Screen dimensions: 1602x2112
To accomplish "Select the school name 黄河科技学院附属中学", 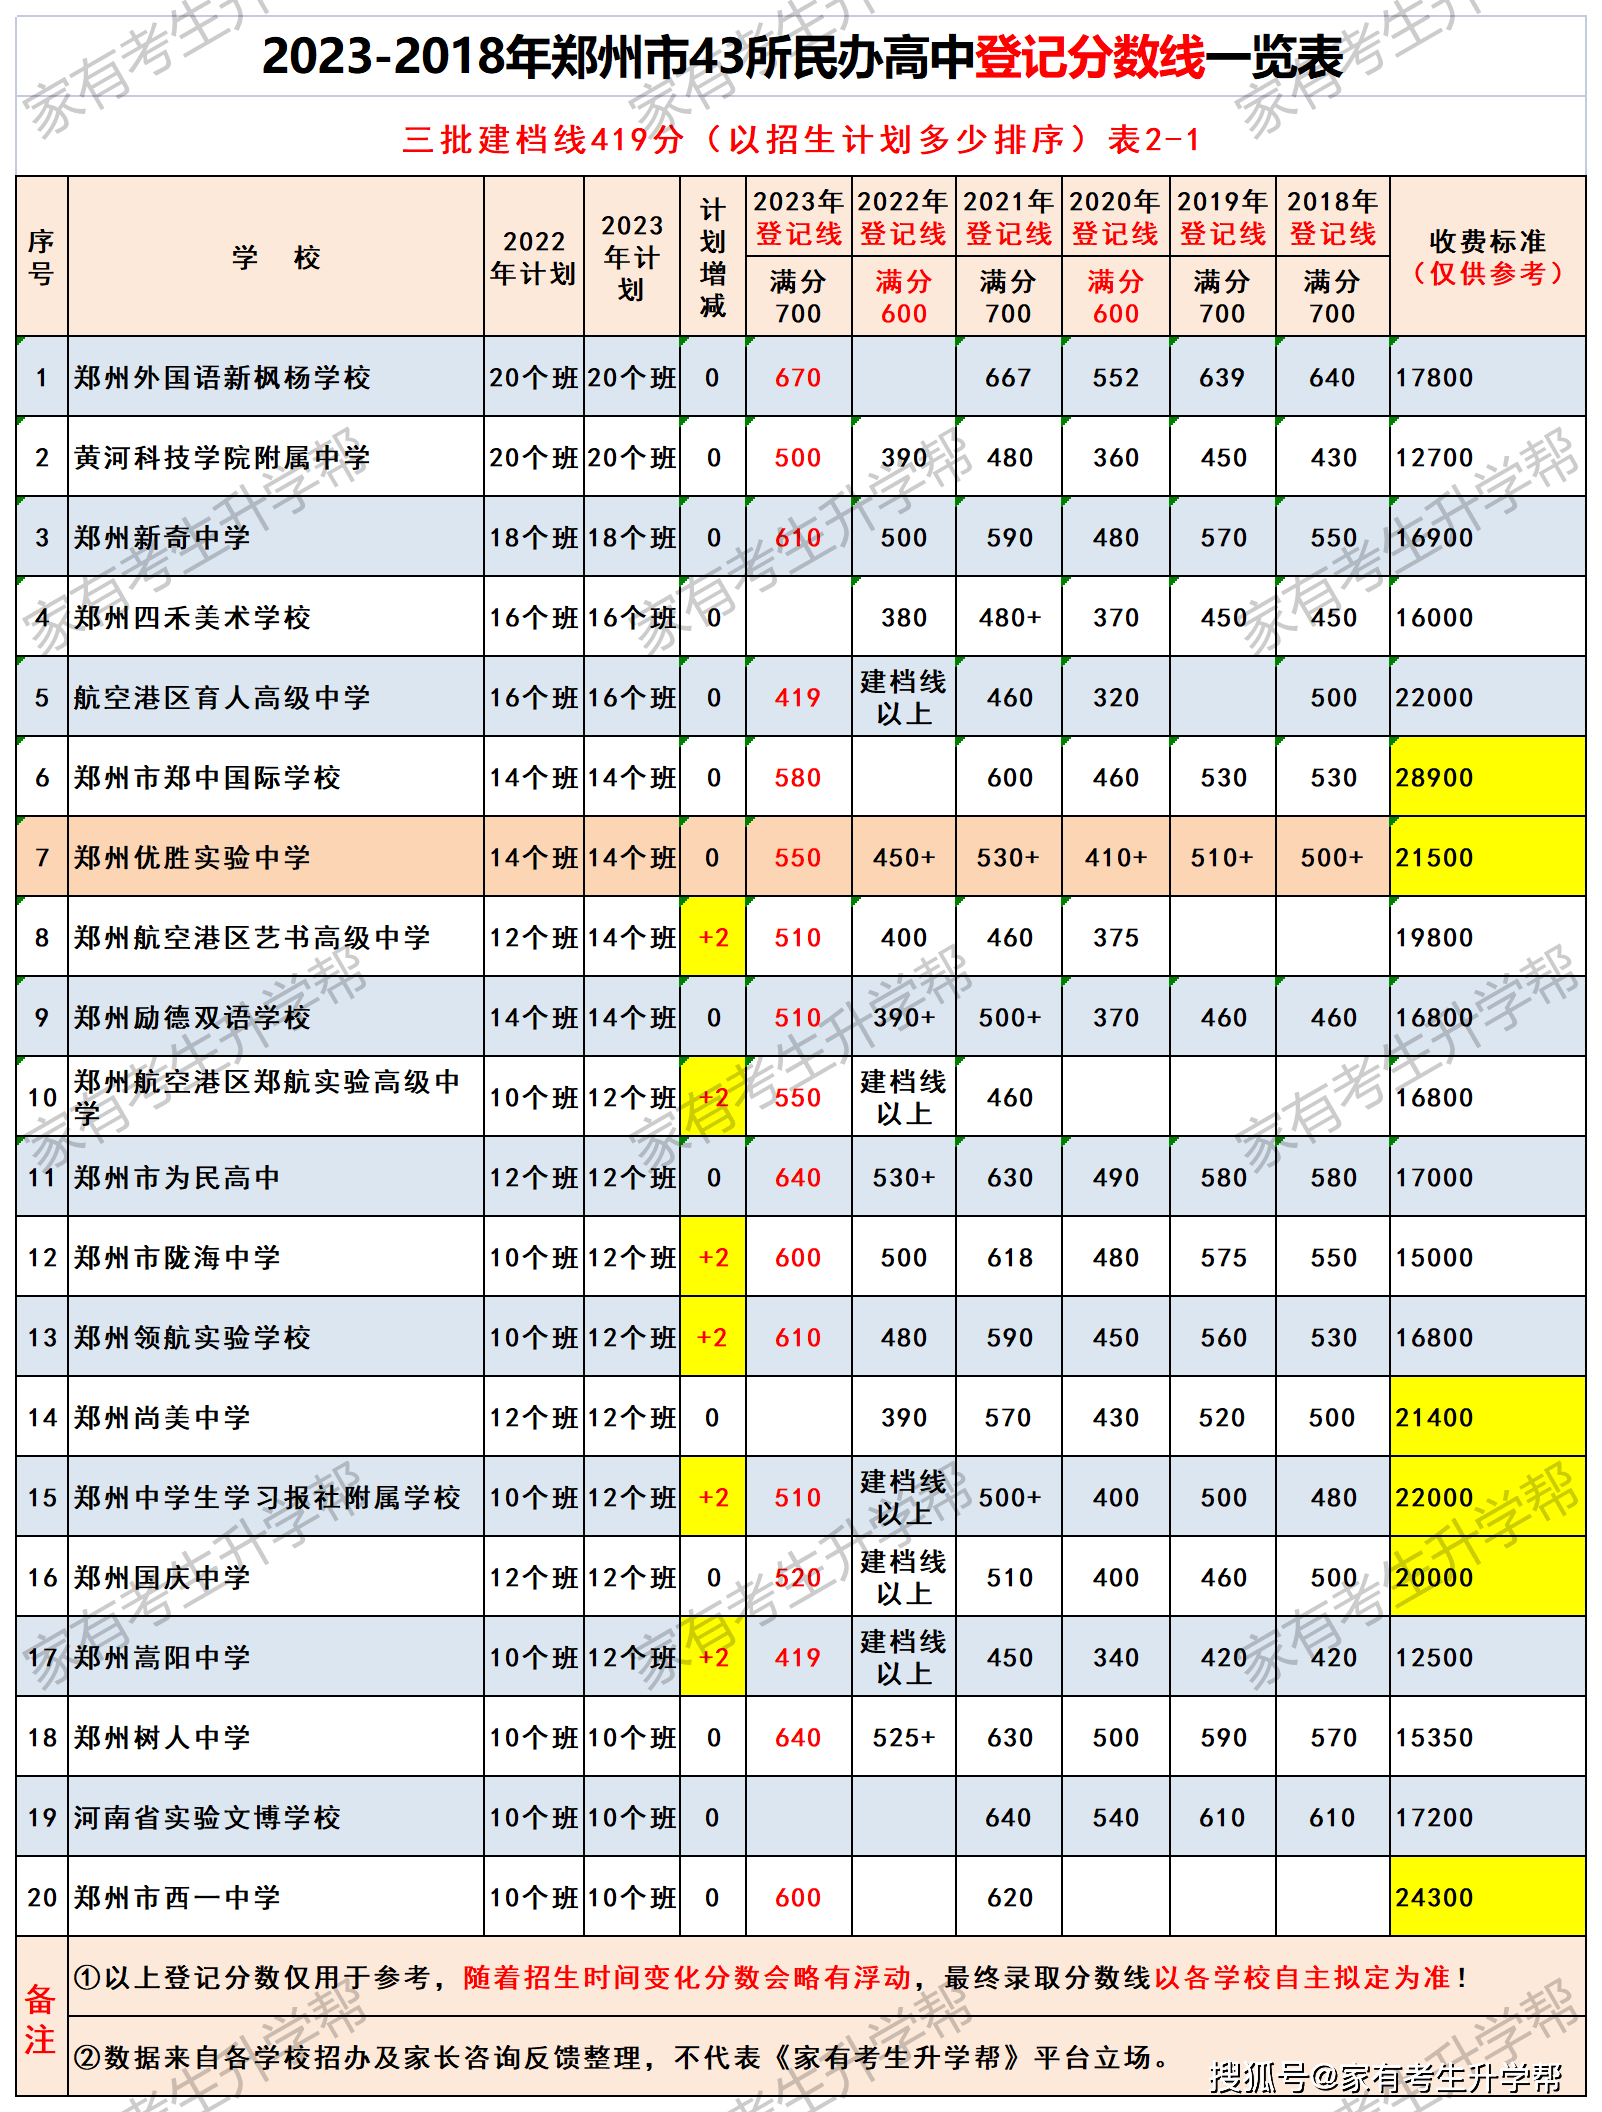I will 222,458.
